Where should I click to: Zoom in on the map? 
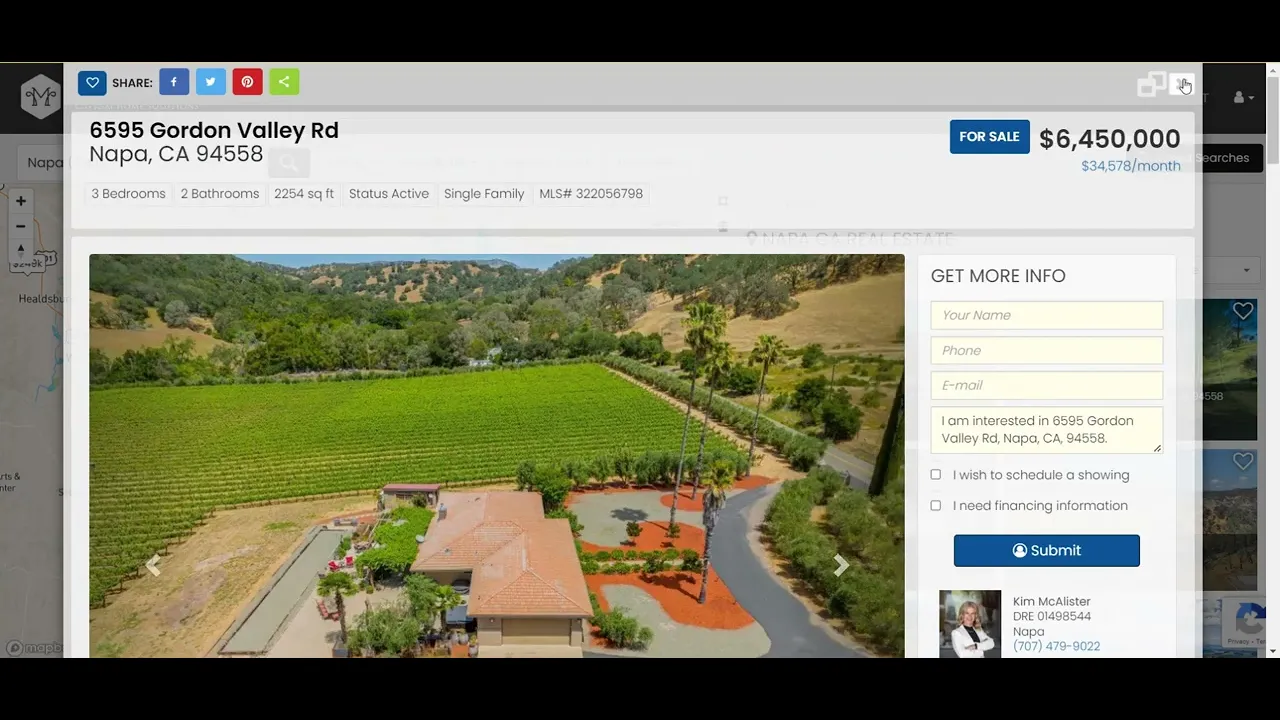20,201
